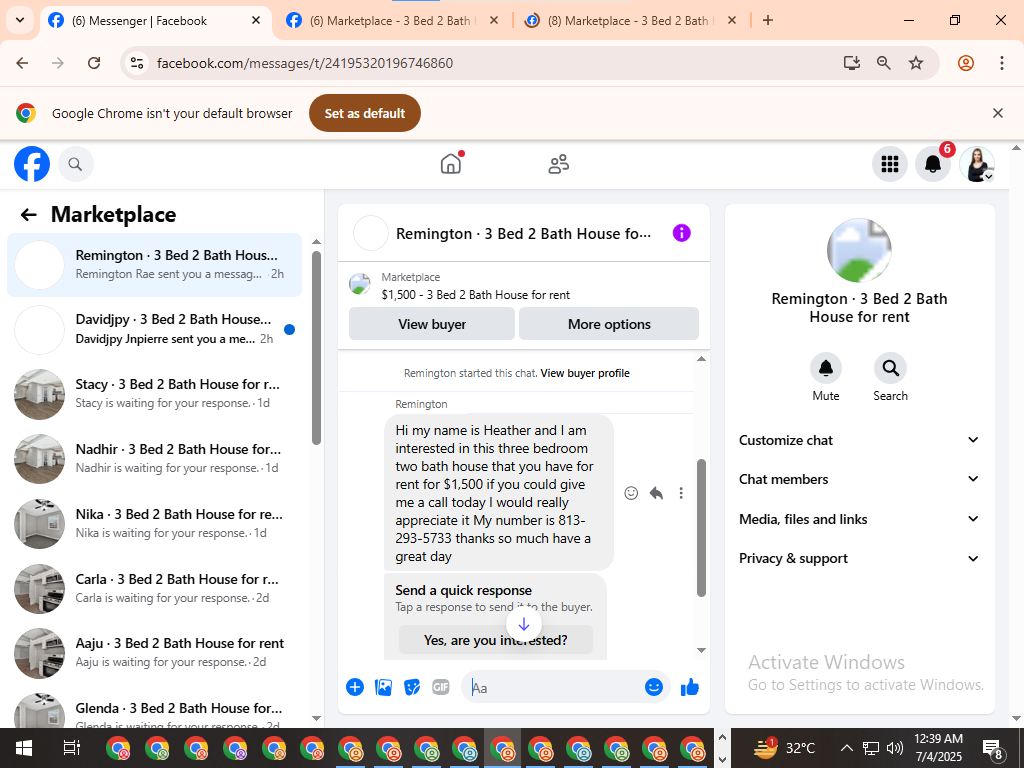Open the Friends icon

[558, 164]
